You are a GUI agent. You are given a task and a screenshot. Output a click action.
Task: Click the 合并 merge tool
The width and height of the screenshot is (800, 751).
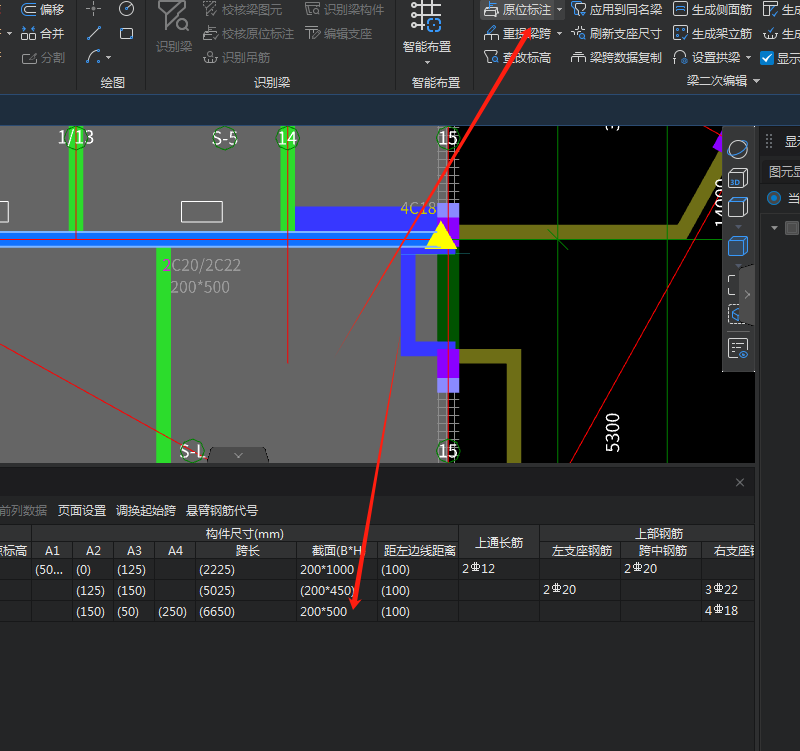pos(42,34)
